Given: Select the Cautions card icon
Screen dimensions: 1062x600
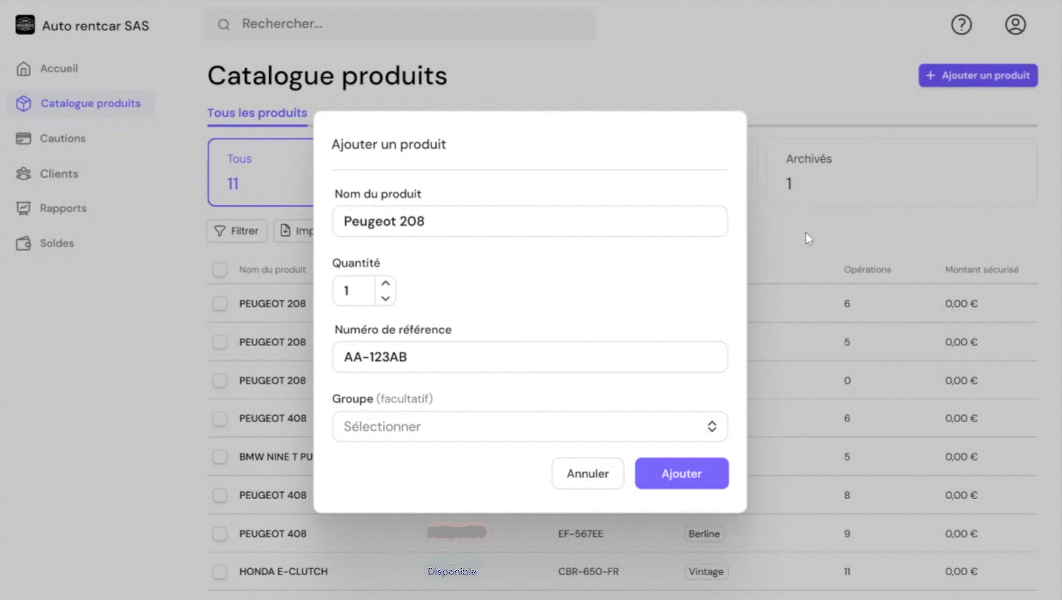Looking at the screenshot, I should (24, 139).
